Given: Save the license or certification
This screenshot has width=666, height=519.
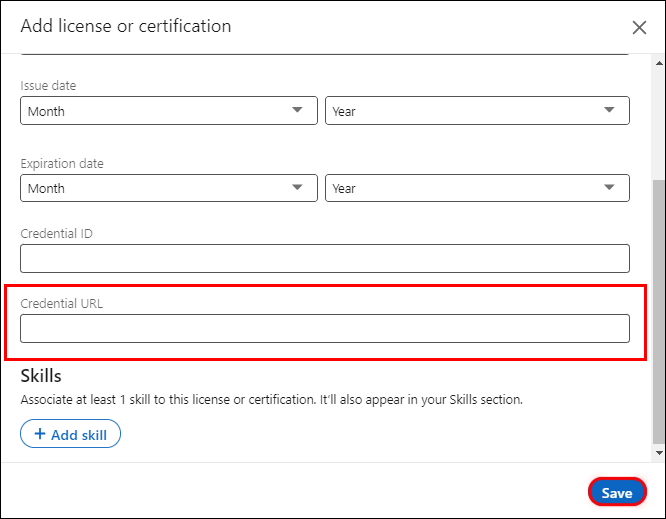Looking at the screenshot, I should (616, 493).
